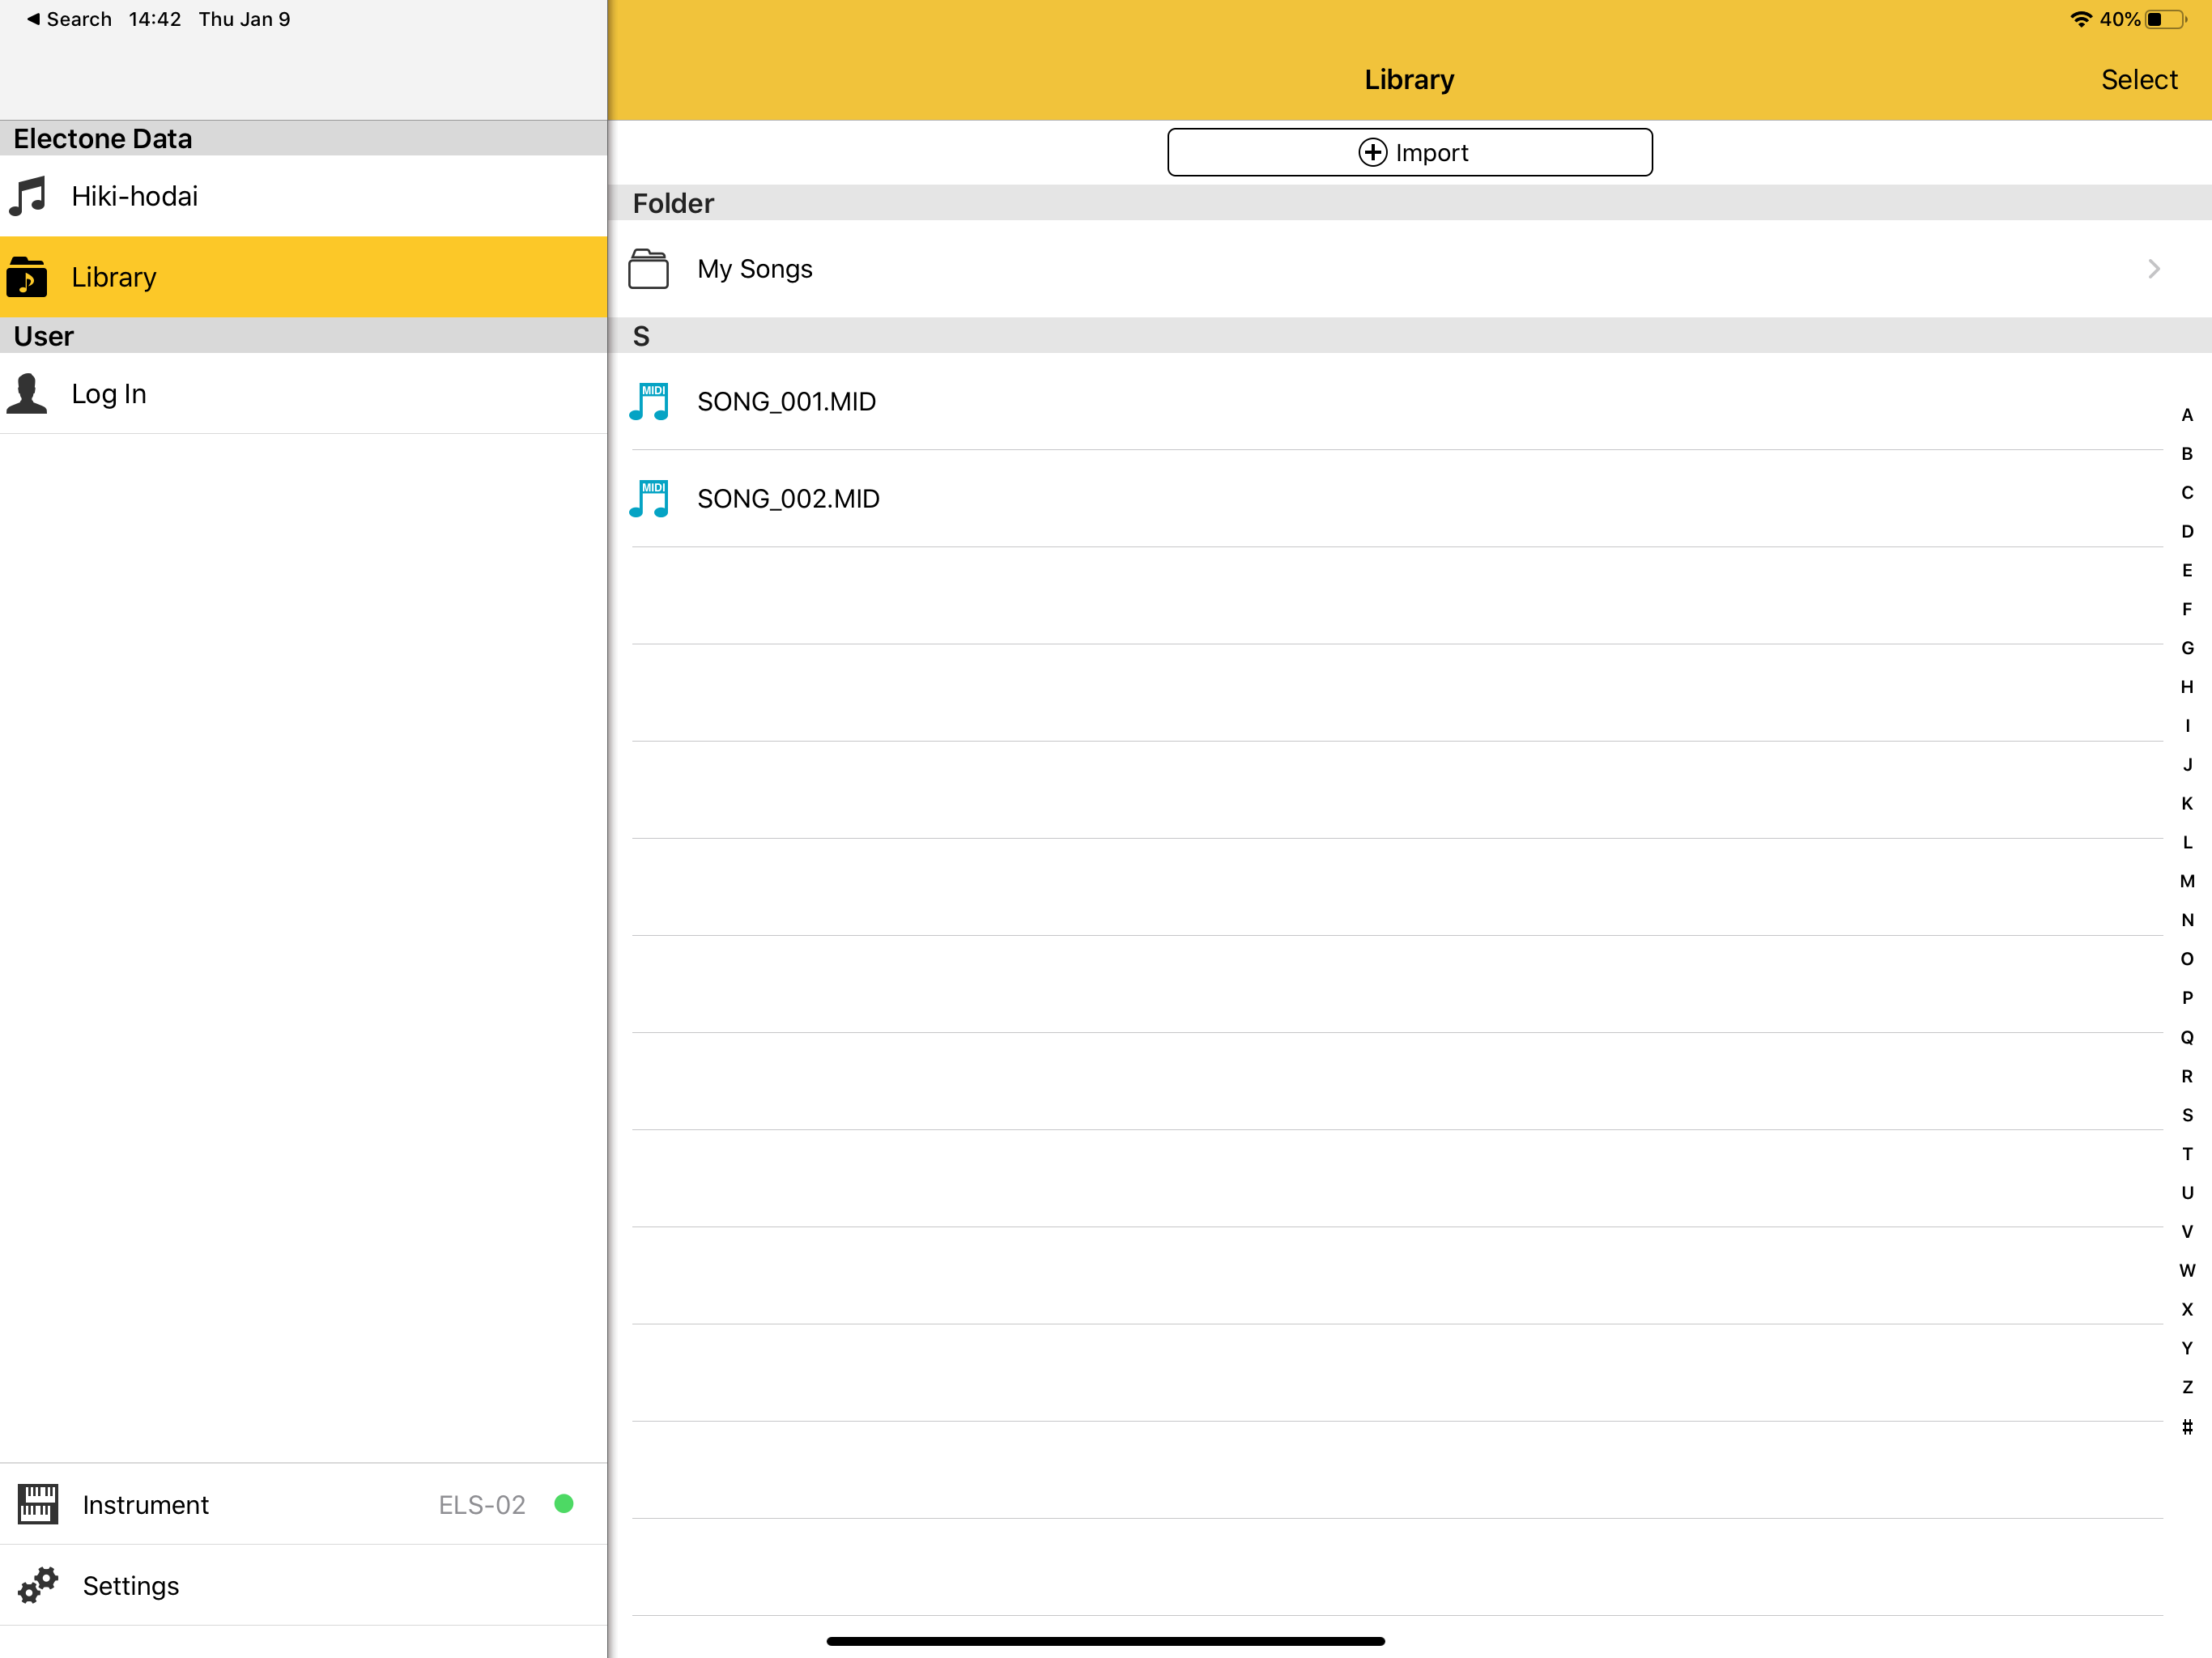Screen dimensions: 2212x1658
Task: Jump to index letter S
Action: 2187,1115
